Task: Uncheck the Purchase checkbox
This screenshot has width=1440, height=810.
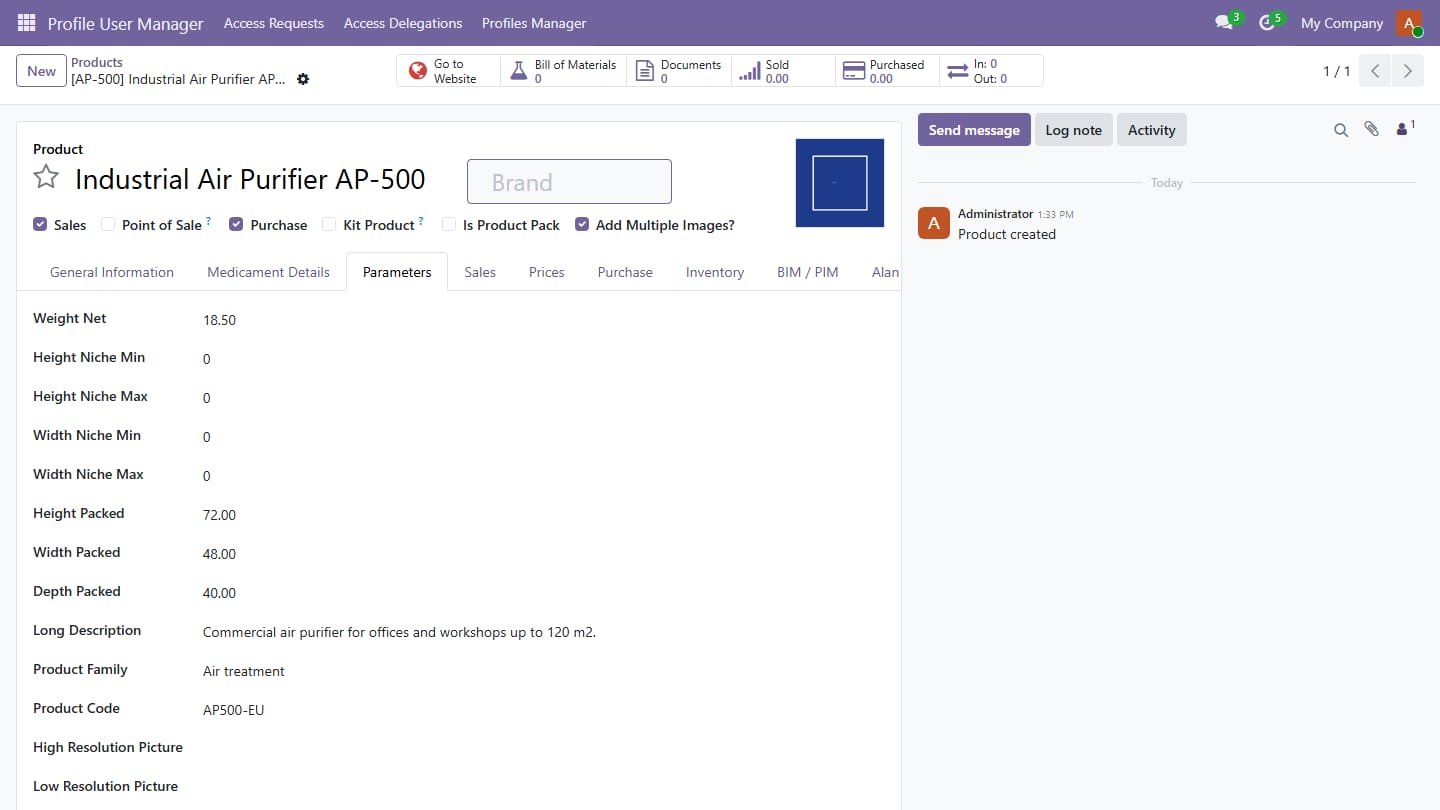Action: coord(236,225)
